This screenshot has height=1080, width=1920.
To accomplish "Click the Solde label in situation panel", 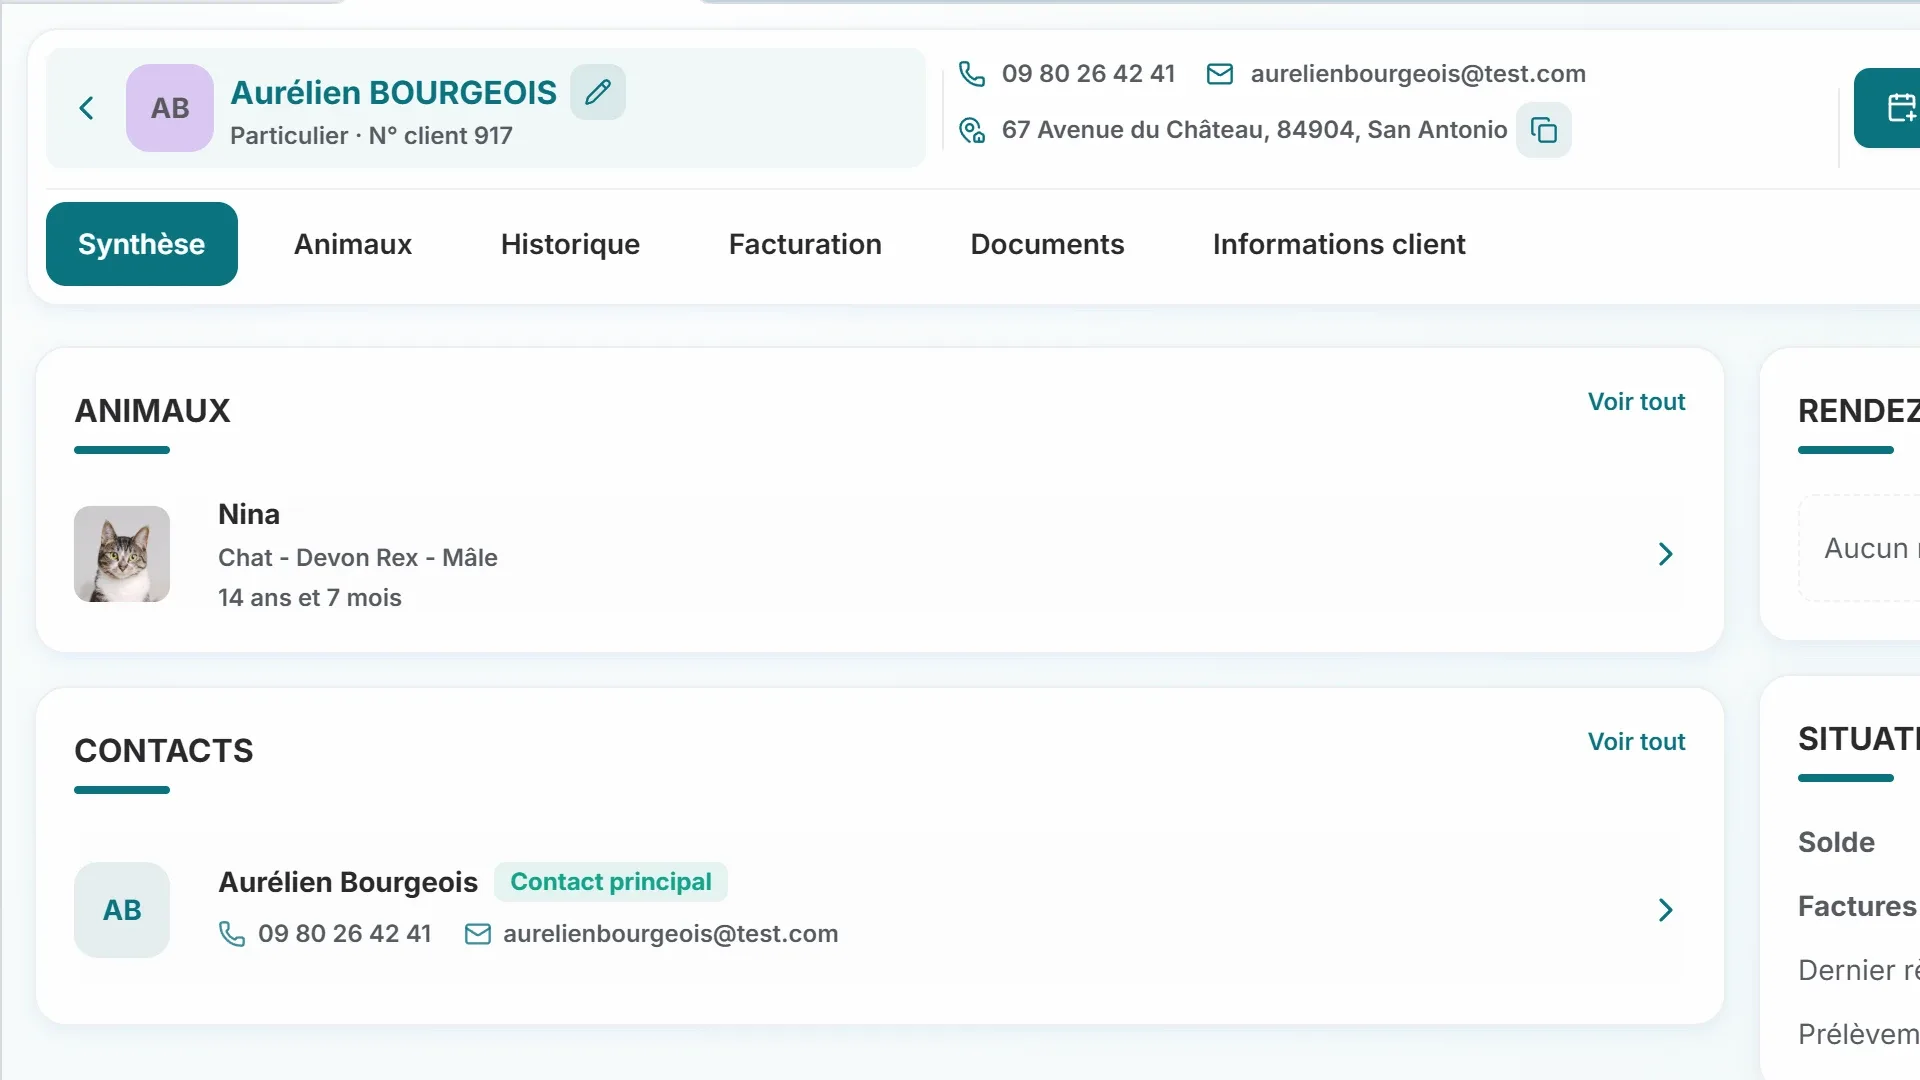I will 1836,842.
